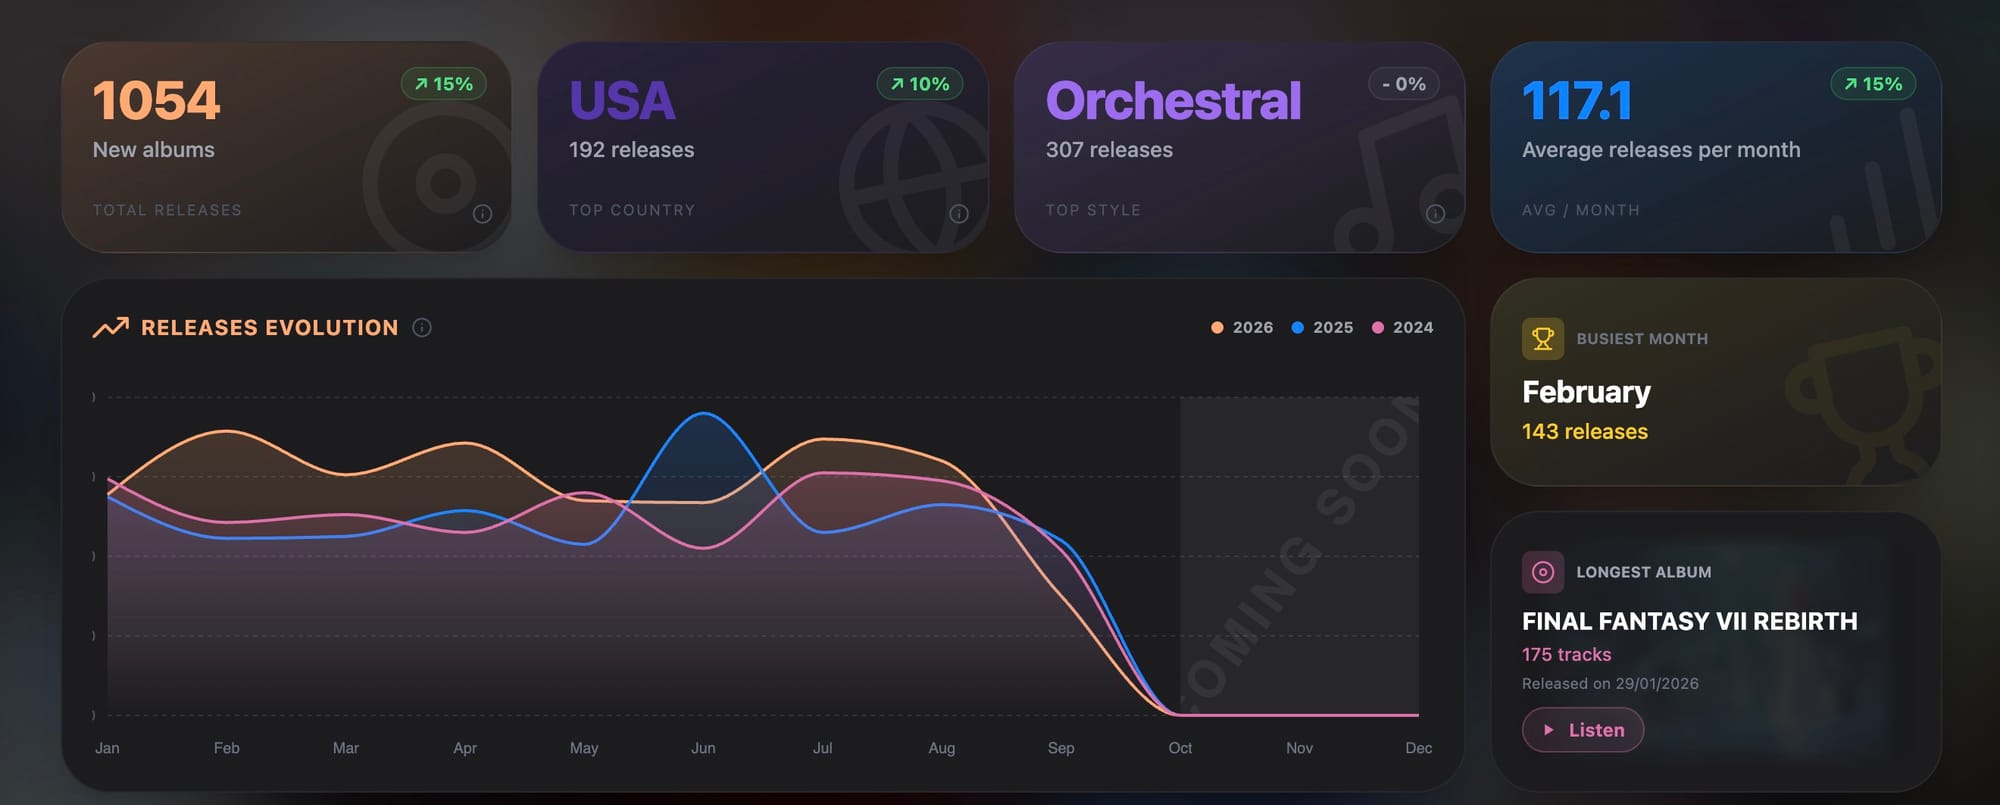The height and width of the screenshot is (805, 2000).
Task: Click the Oct label on chart axis
Action: 1180,748
